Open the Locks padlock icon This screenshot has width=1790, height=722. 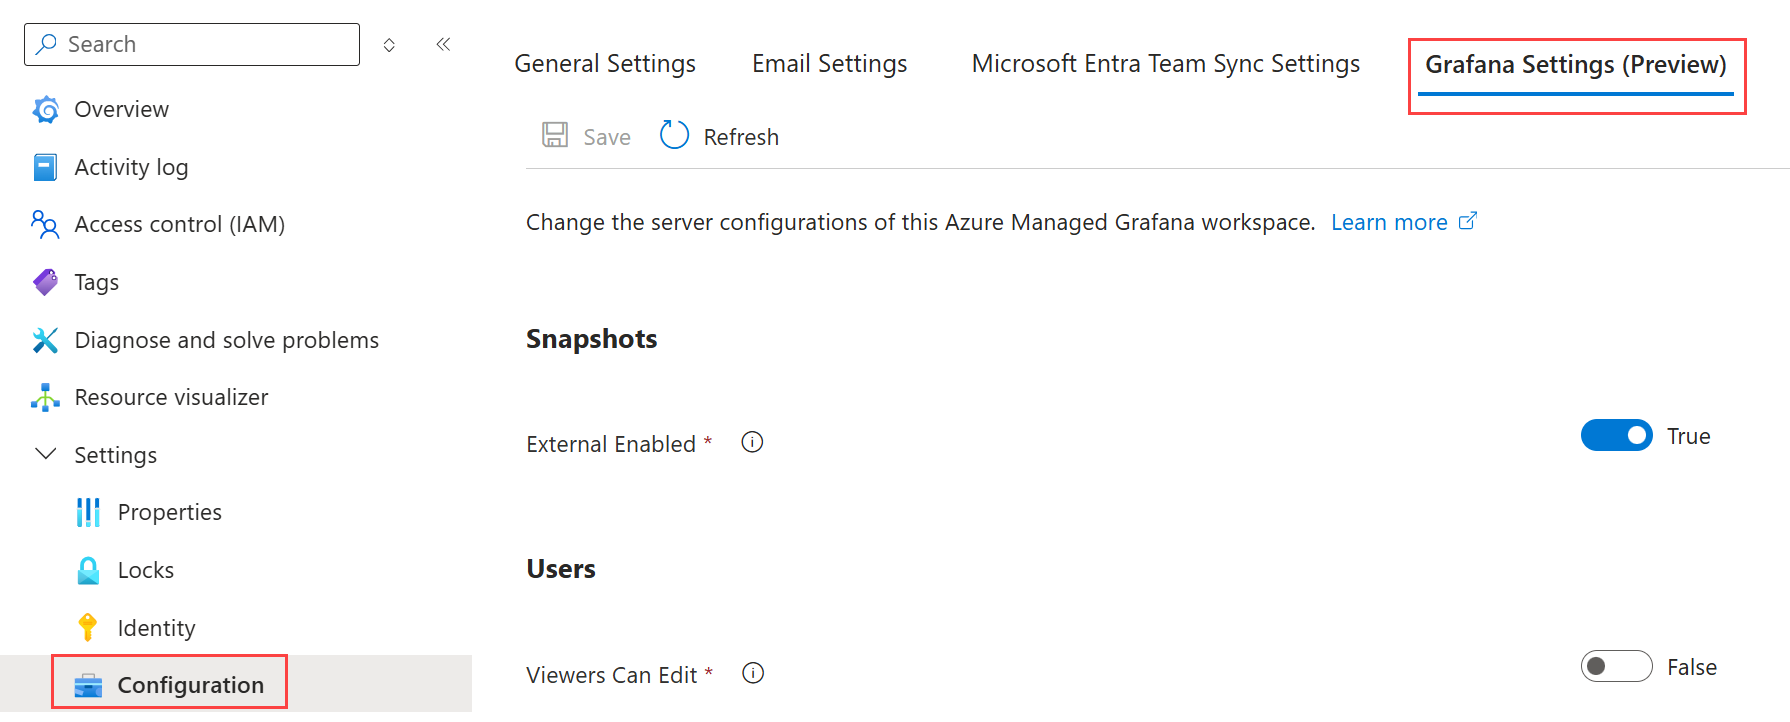click(88, 570)
